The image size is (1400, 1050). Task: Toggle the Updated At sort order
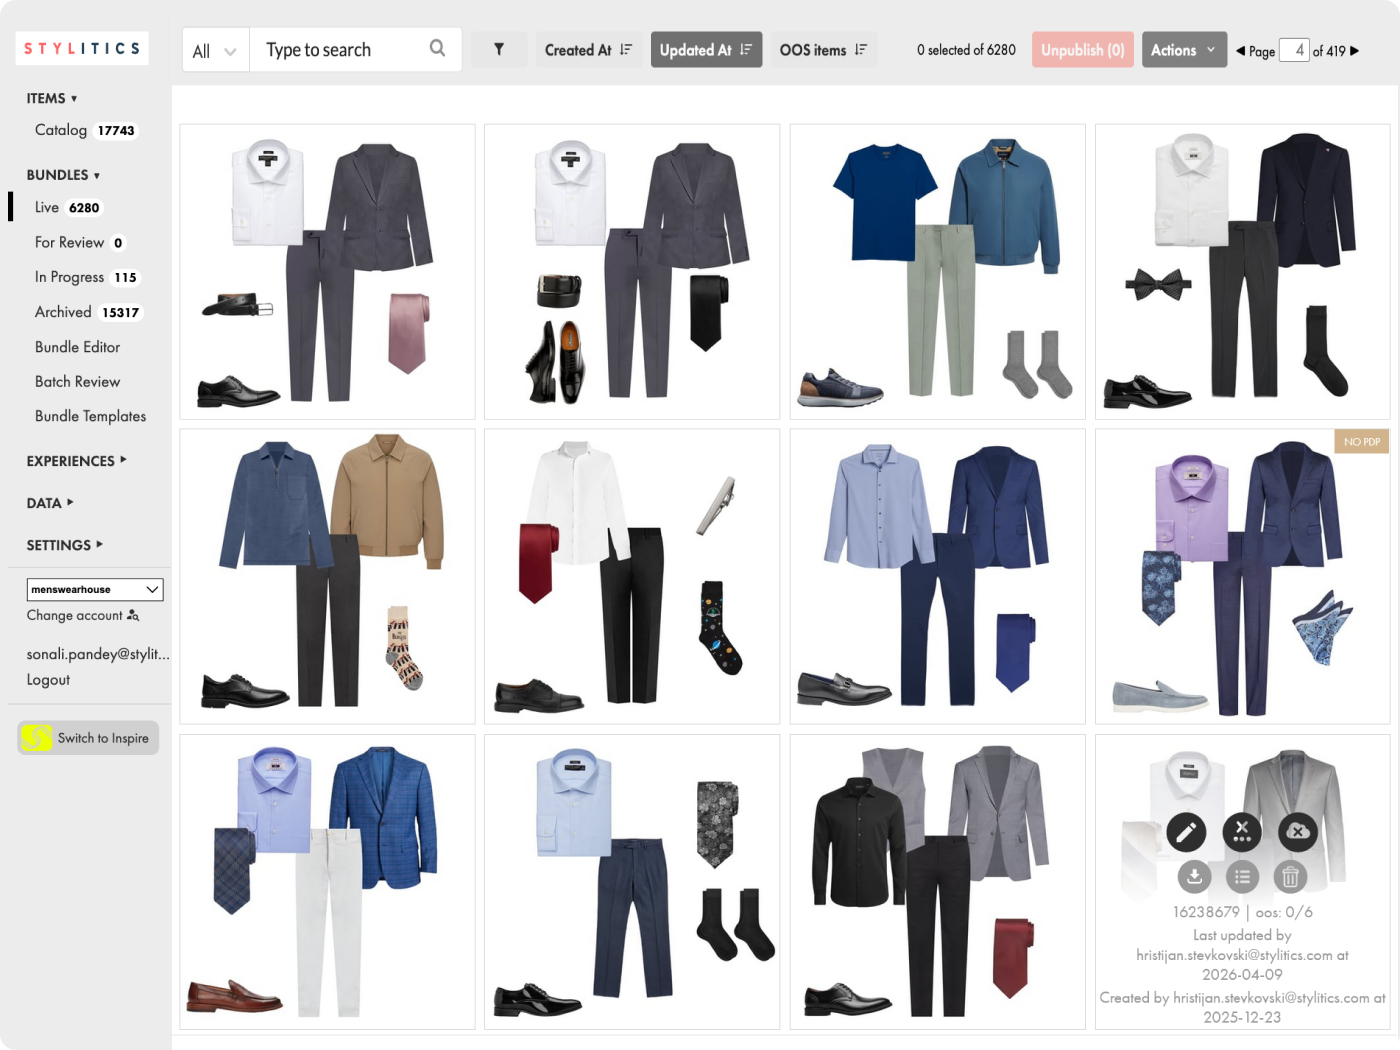(705, 50)
